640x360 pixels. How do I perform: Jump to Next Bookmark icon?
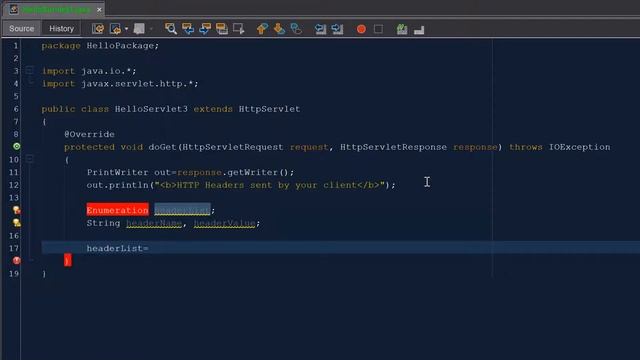click(x=279, y=29)
